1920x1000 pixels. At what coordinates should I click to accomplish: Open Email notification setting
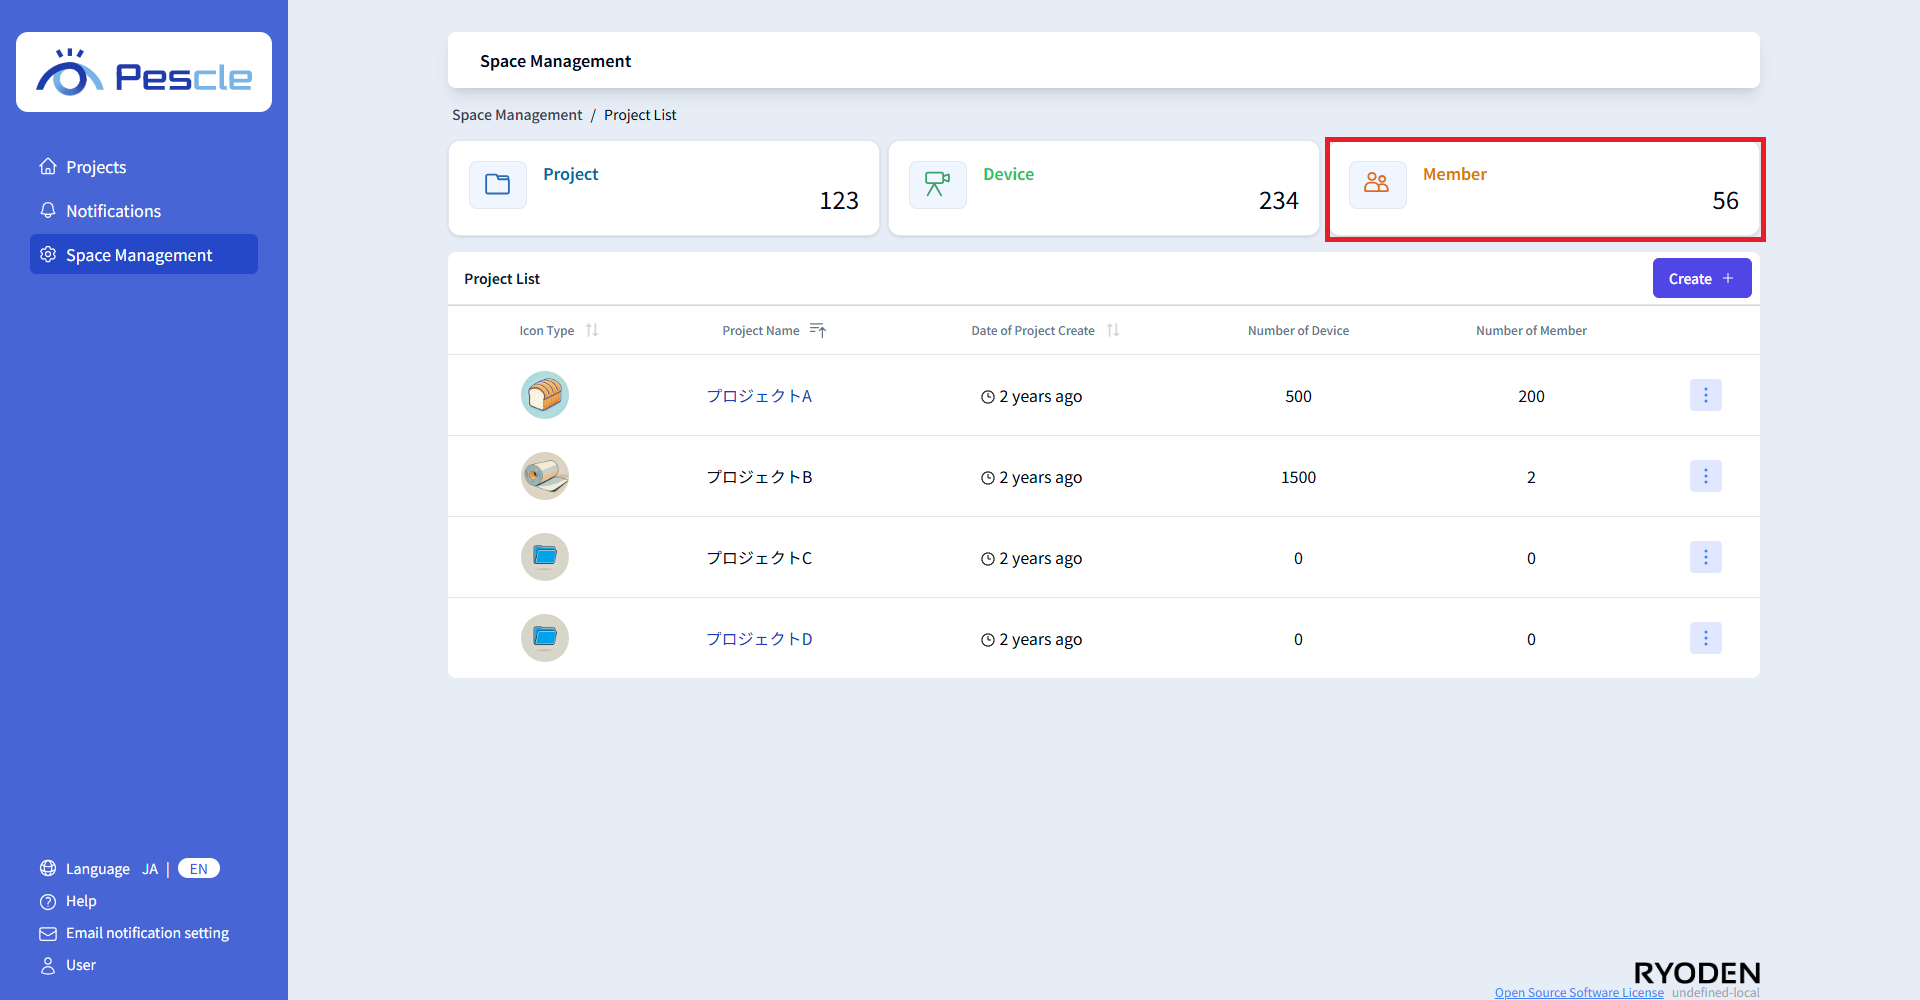pyautogui.click(x=147, y=933)
